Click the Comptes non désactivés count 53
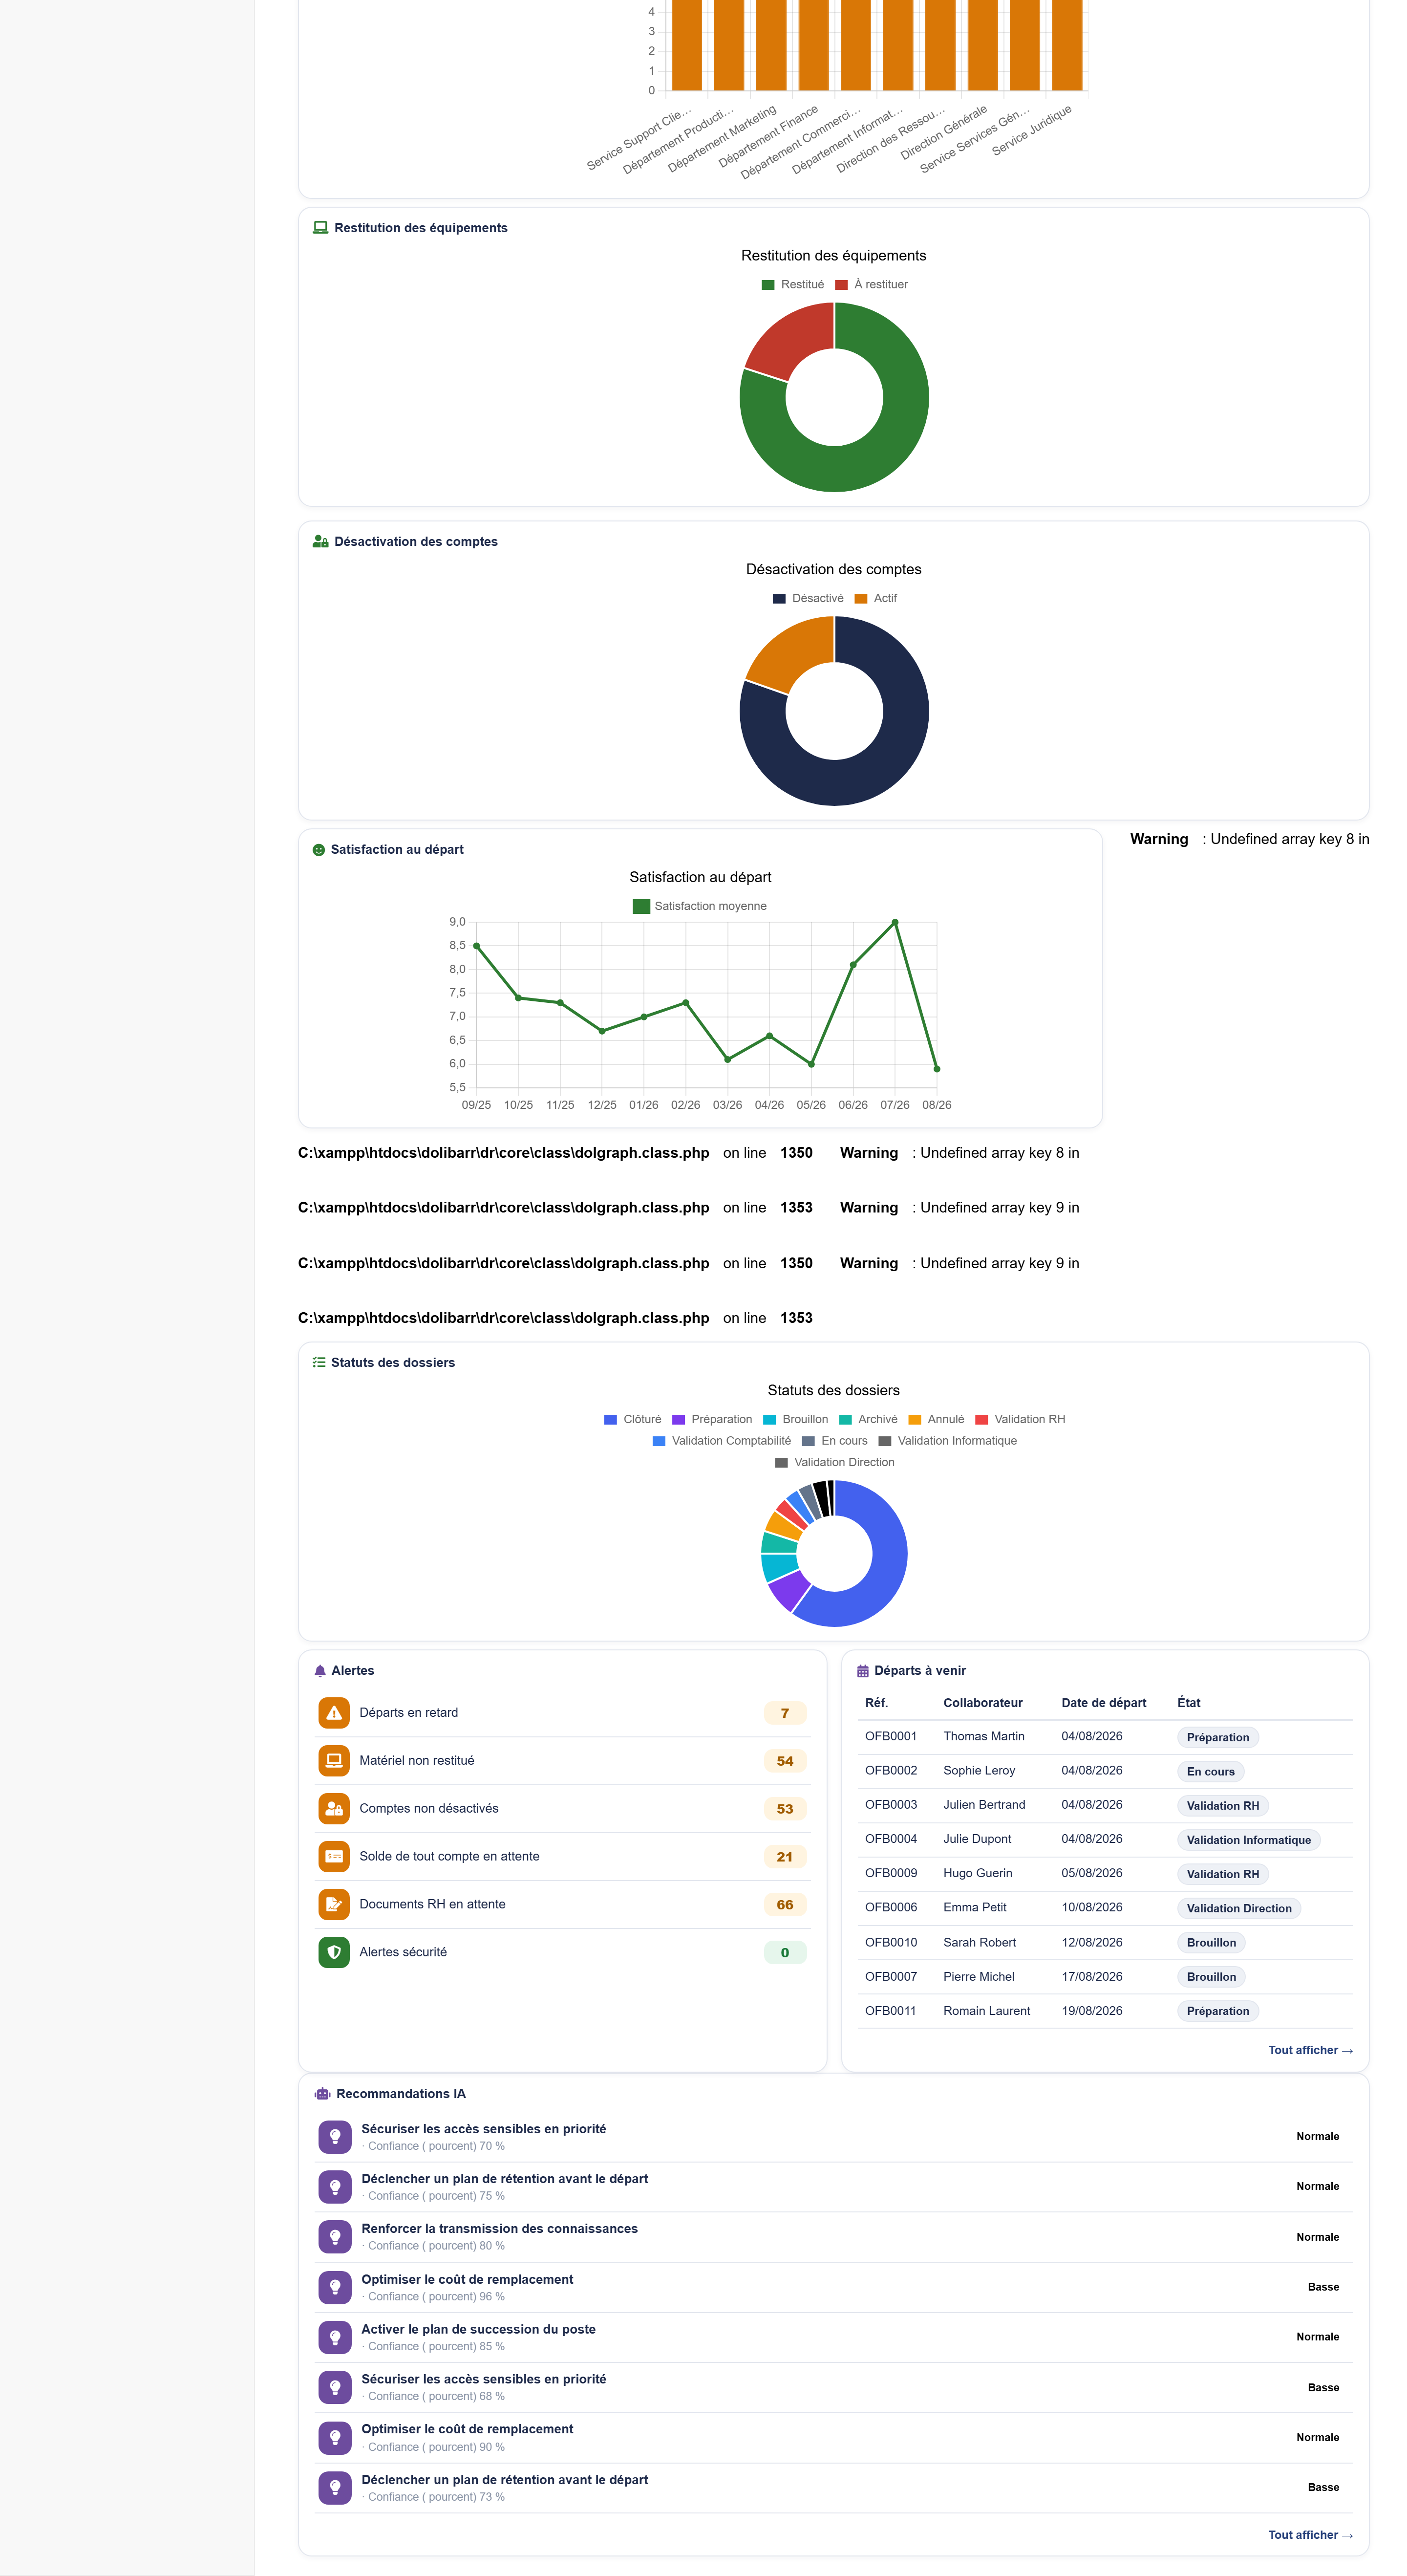This screenshot has height=2576, width=1407. 785,1809
